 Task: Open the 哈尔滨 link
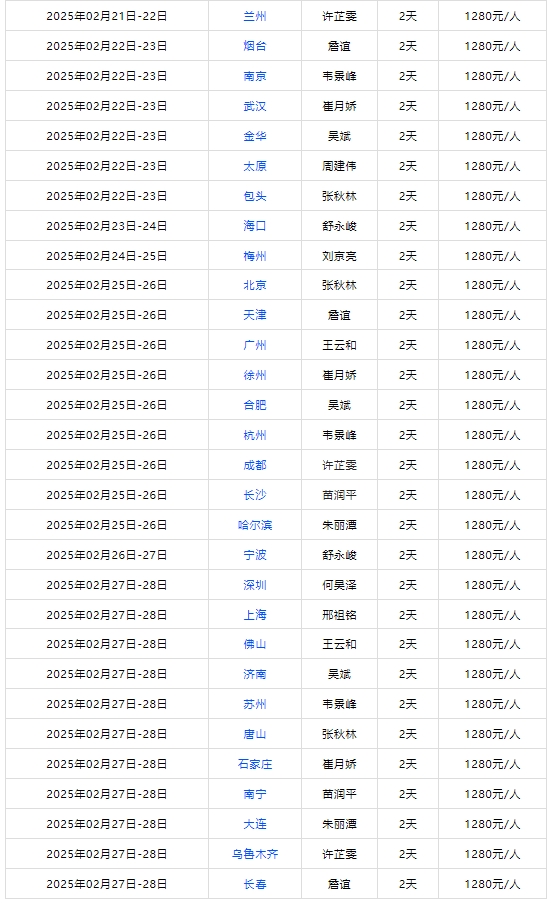coord(254,525)
